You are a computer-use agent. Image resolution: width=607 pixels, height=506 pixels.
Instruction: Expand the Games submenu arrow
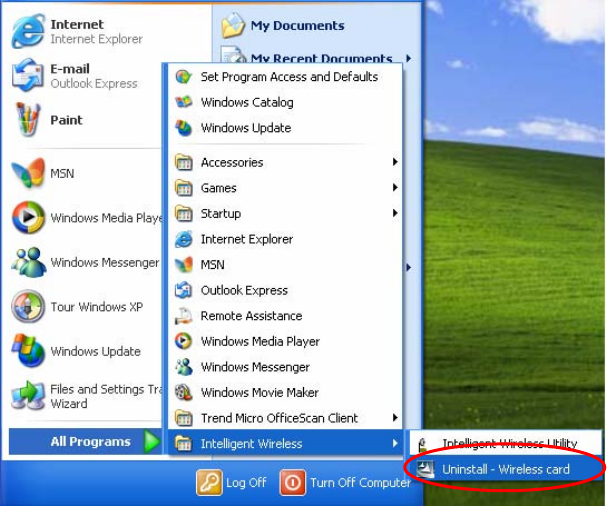pyautogui.click(x=395, y=187)
